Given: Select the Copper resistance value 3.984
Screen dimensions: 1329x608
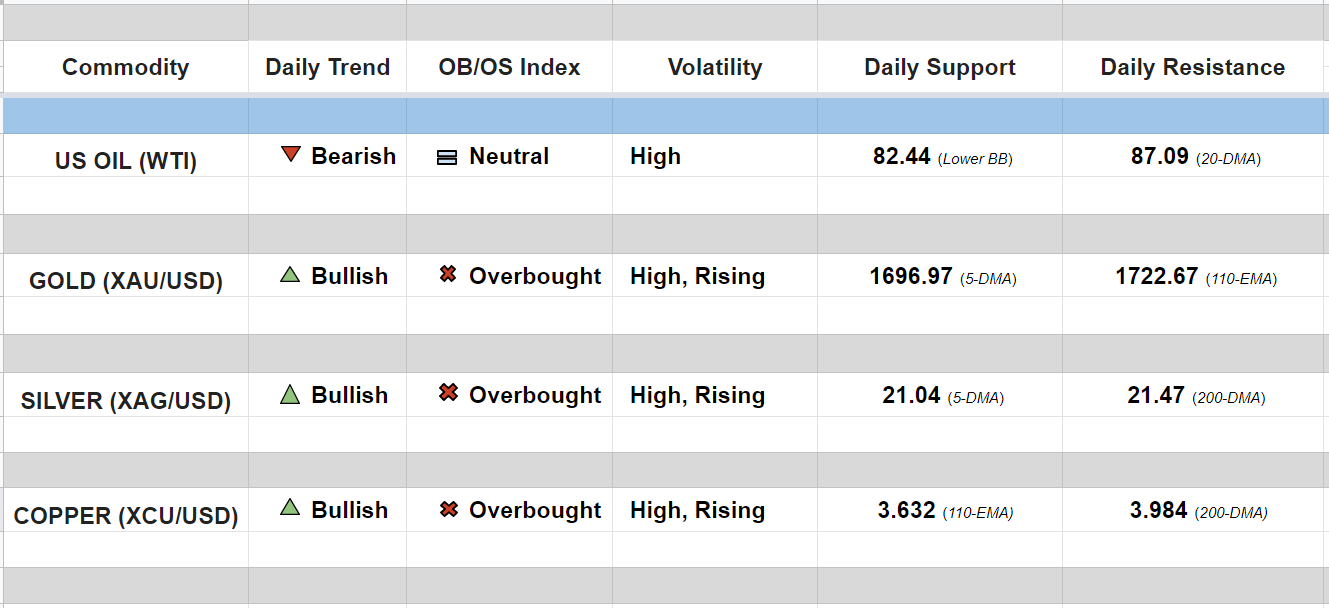Looking at the screenshot, I should pyautogui.click(x=1158, y=511).
